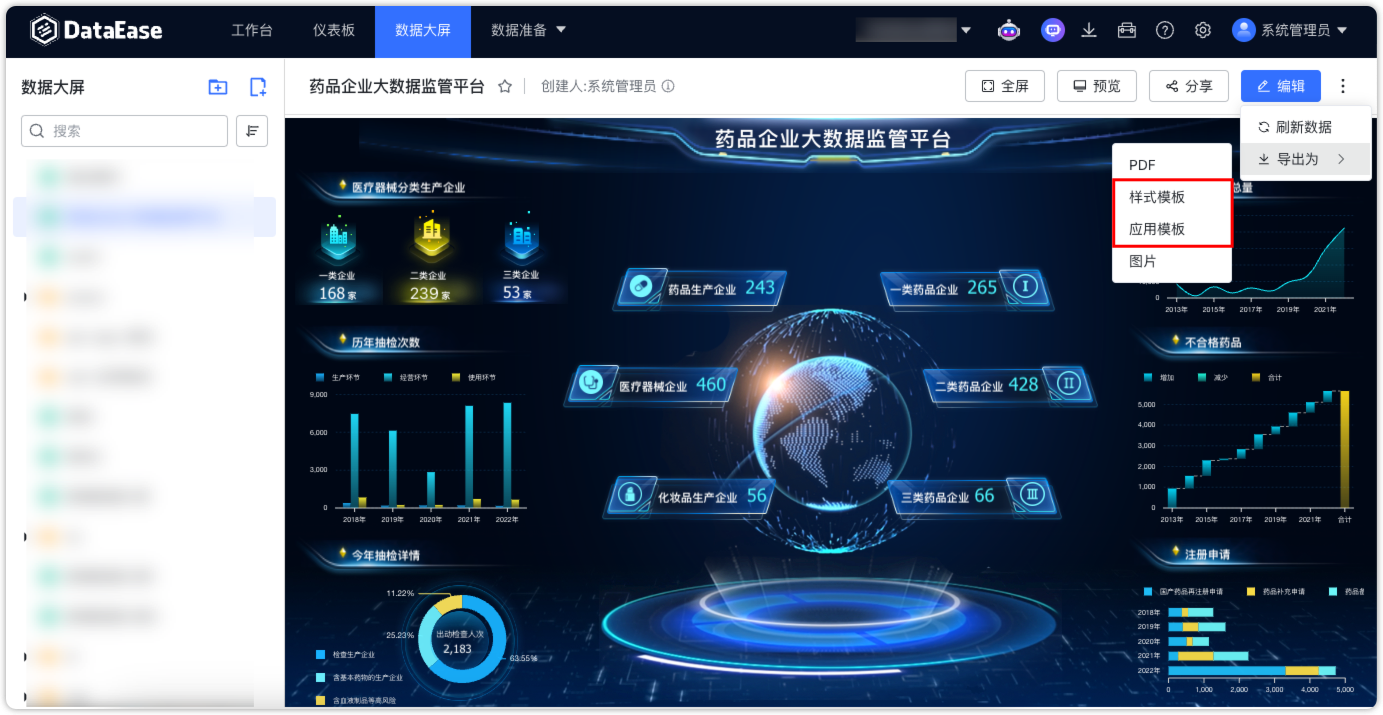Click the search field in sidebar

[124, 131]
